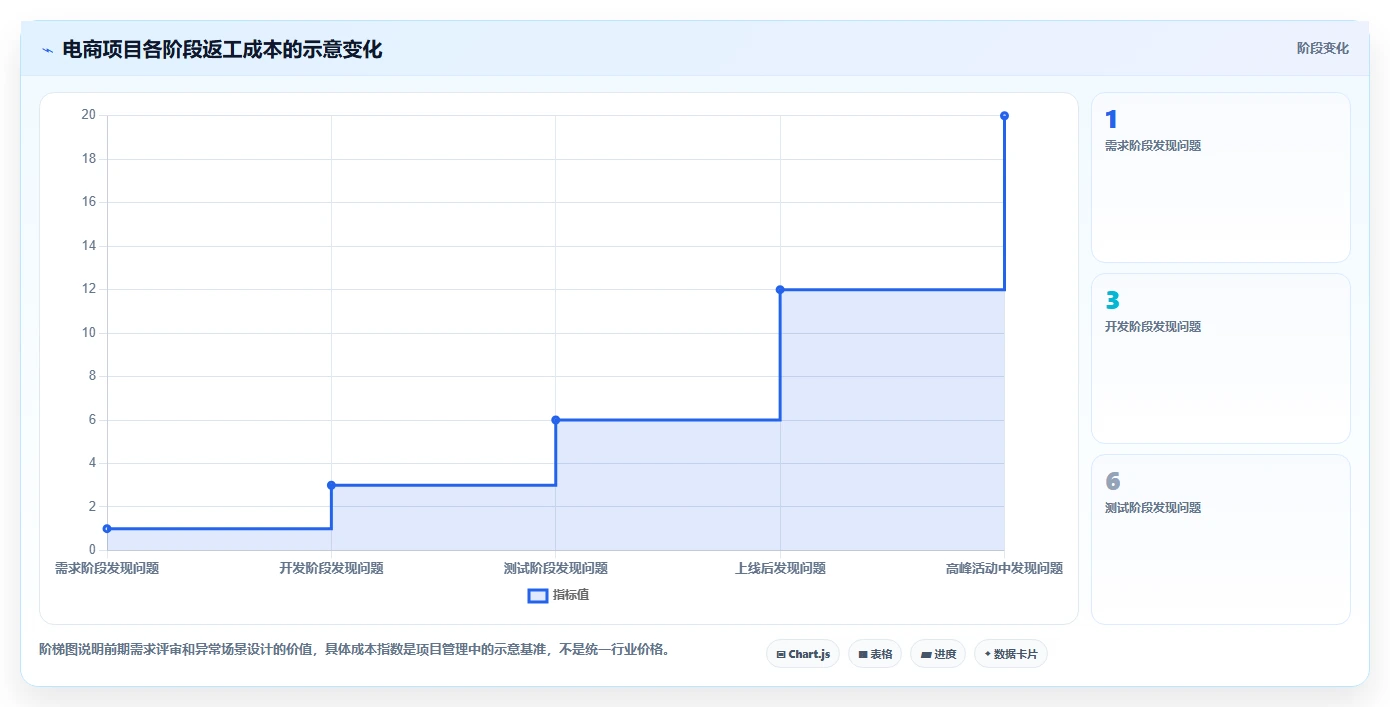Click the Chart.js tag
The image size is (1390, 707).
pos(803,654)
